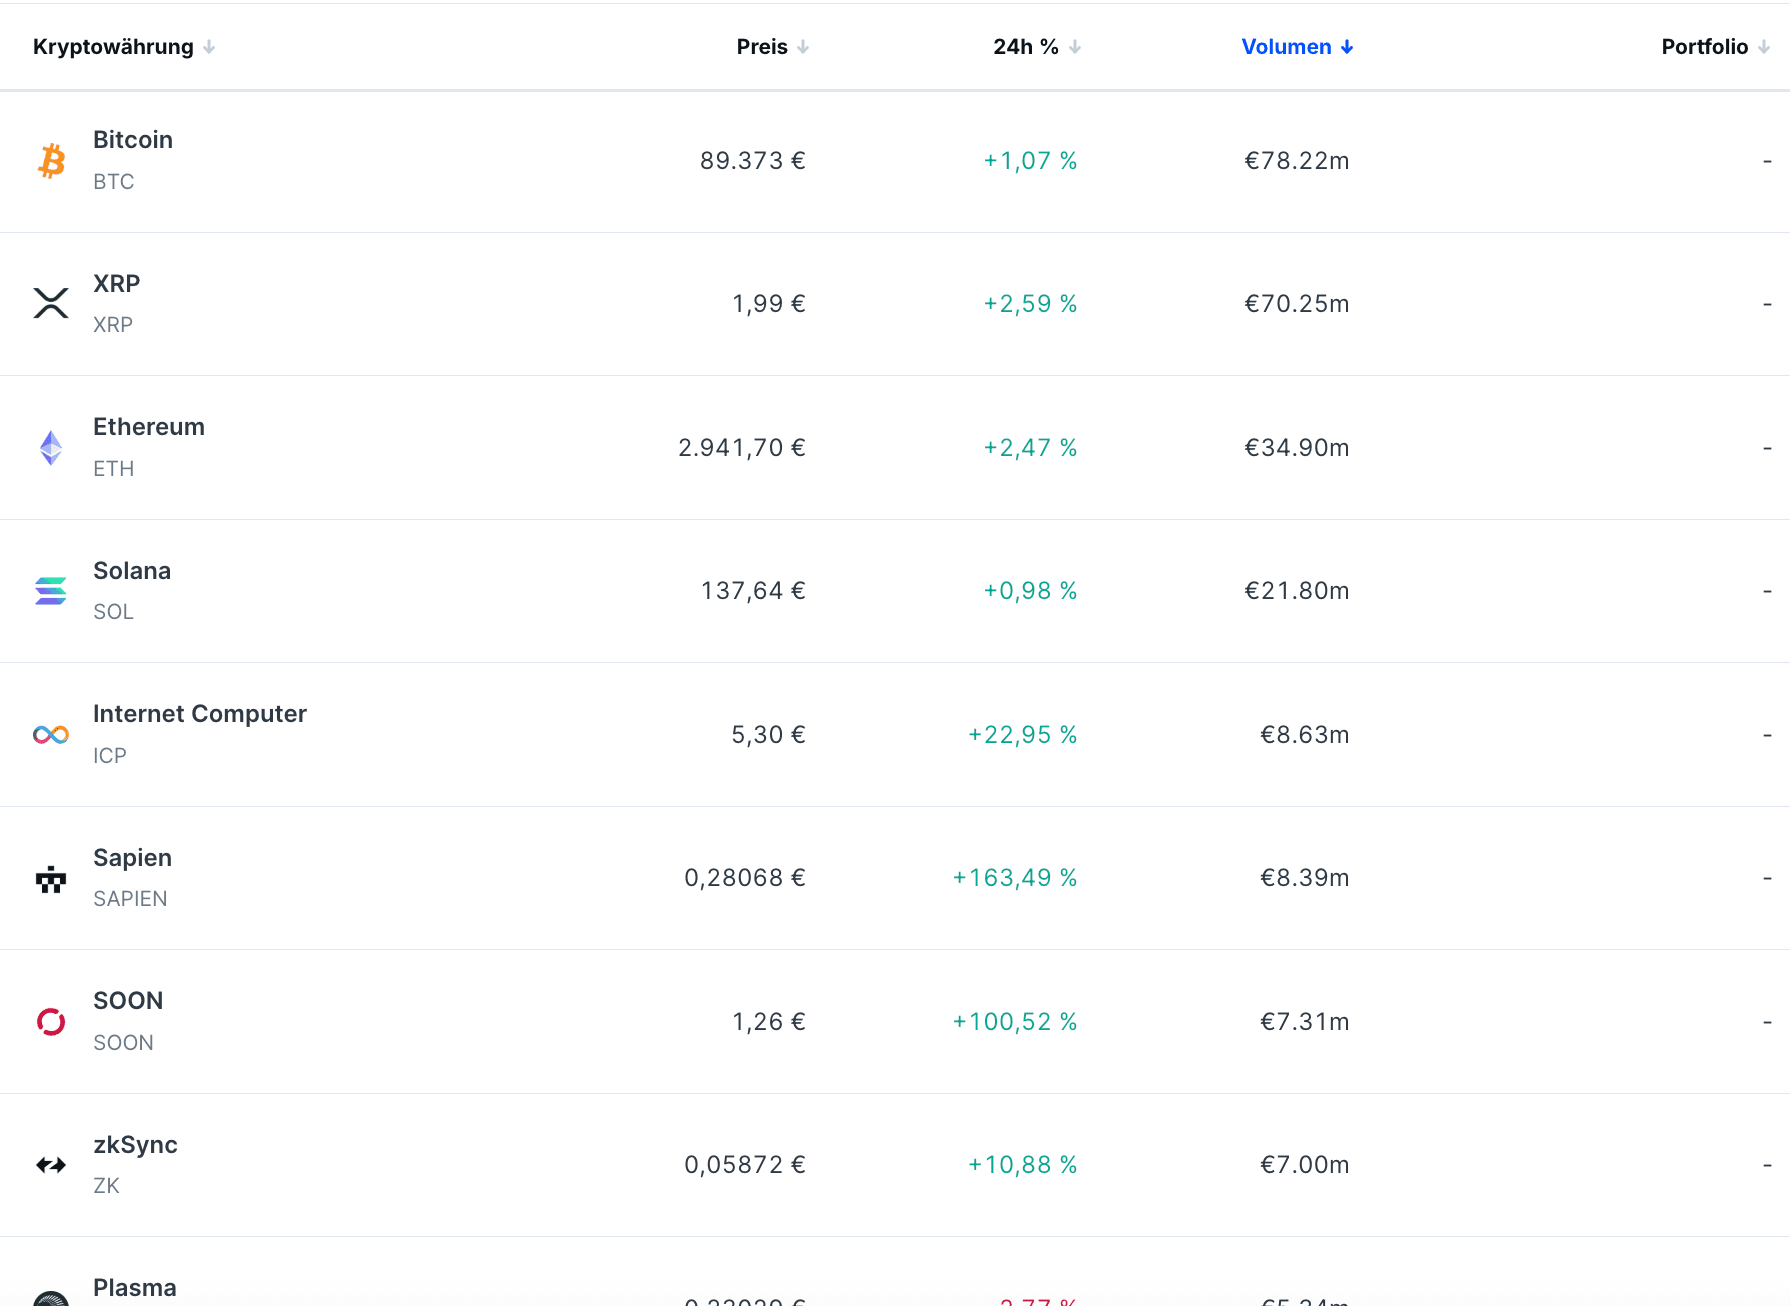The height and width of the screenshot is (1306, 1790).
Task: Select the Ethereum diamond icon
Action: click(51, 448)
